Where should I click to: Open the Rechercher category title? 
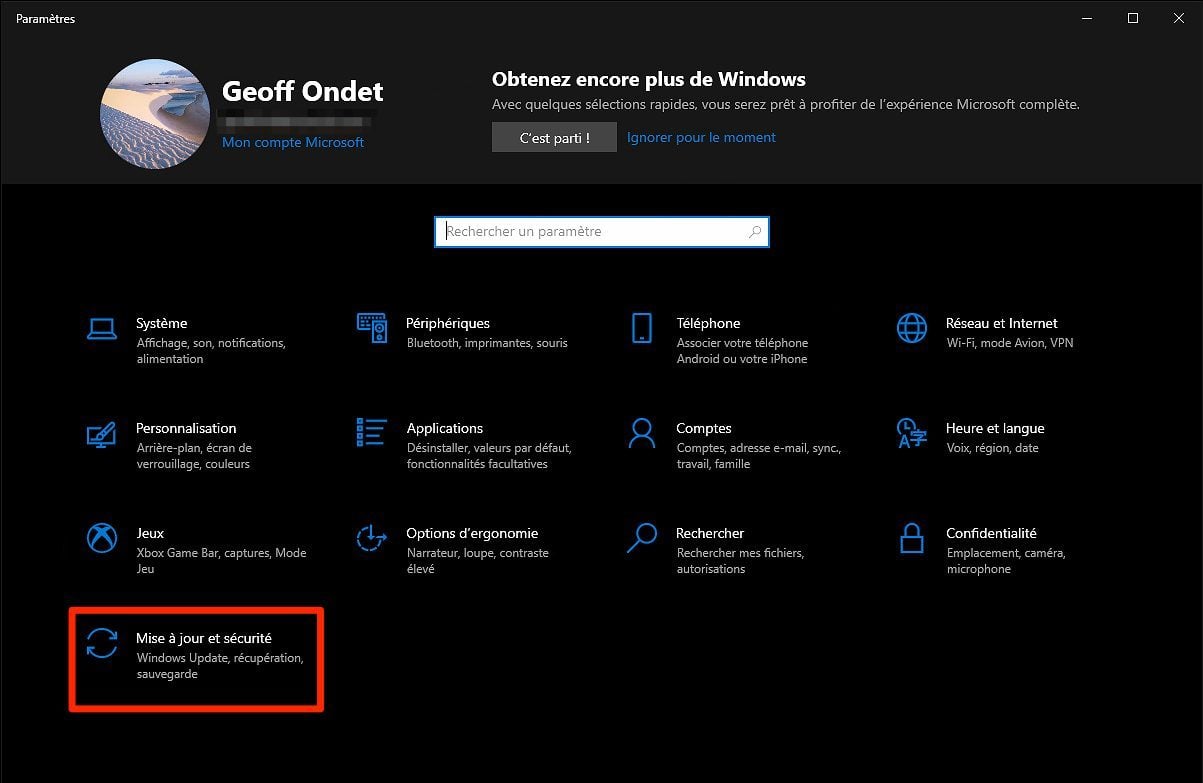pyautogui.click(x=710, y=533)
